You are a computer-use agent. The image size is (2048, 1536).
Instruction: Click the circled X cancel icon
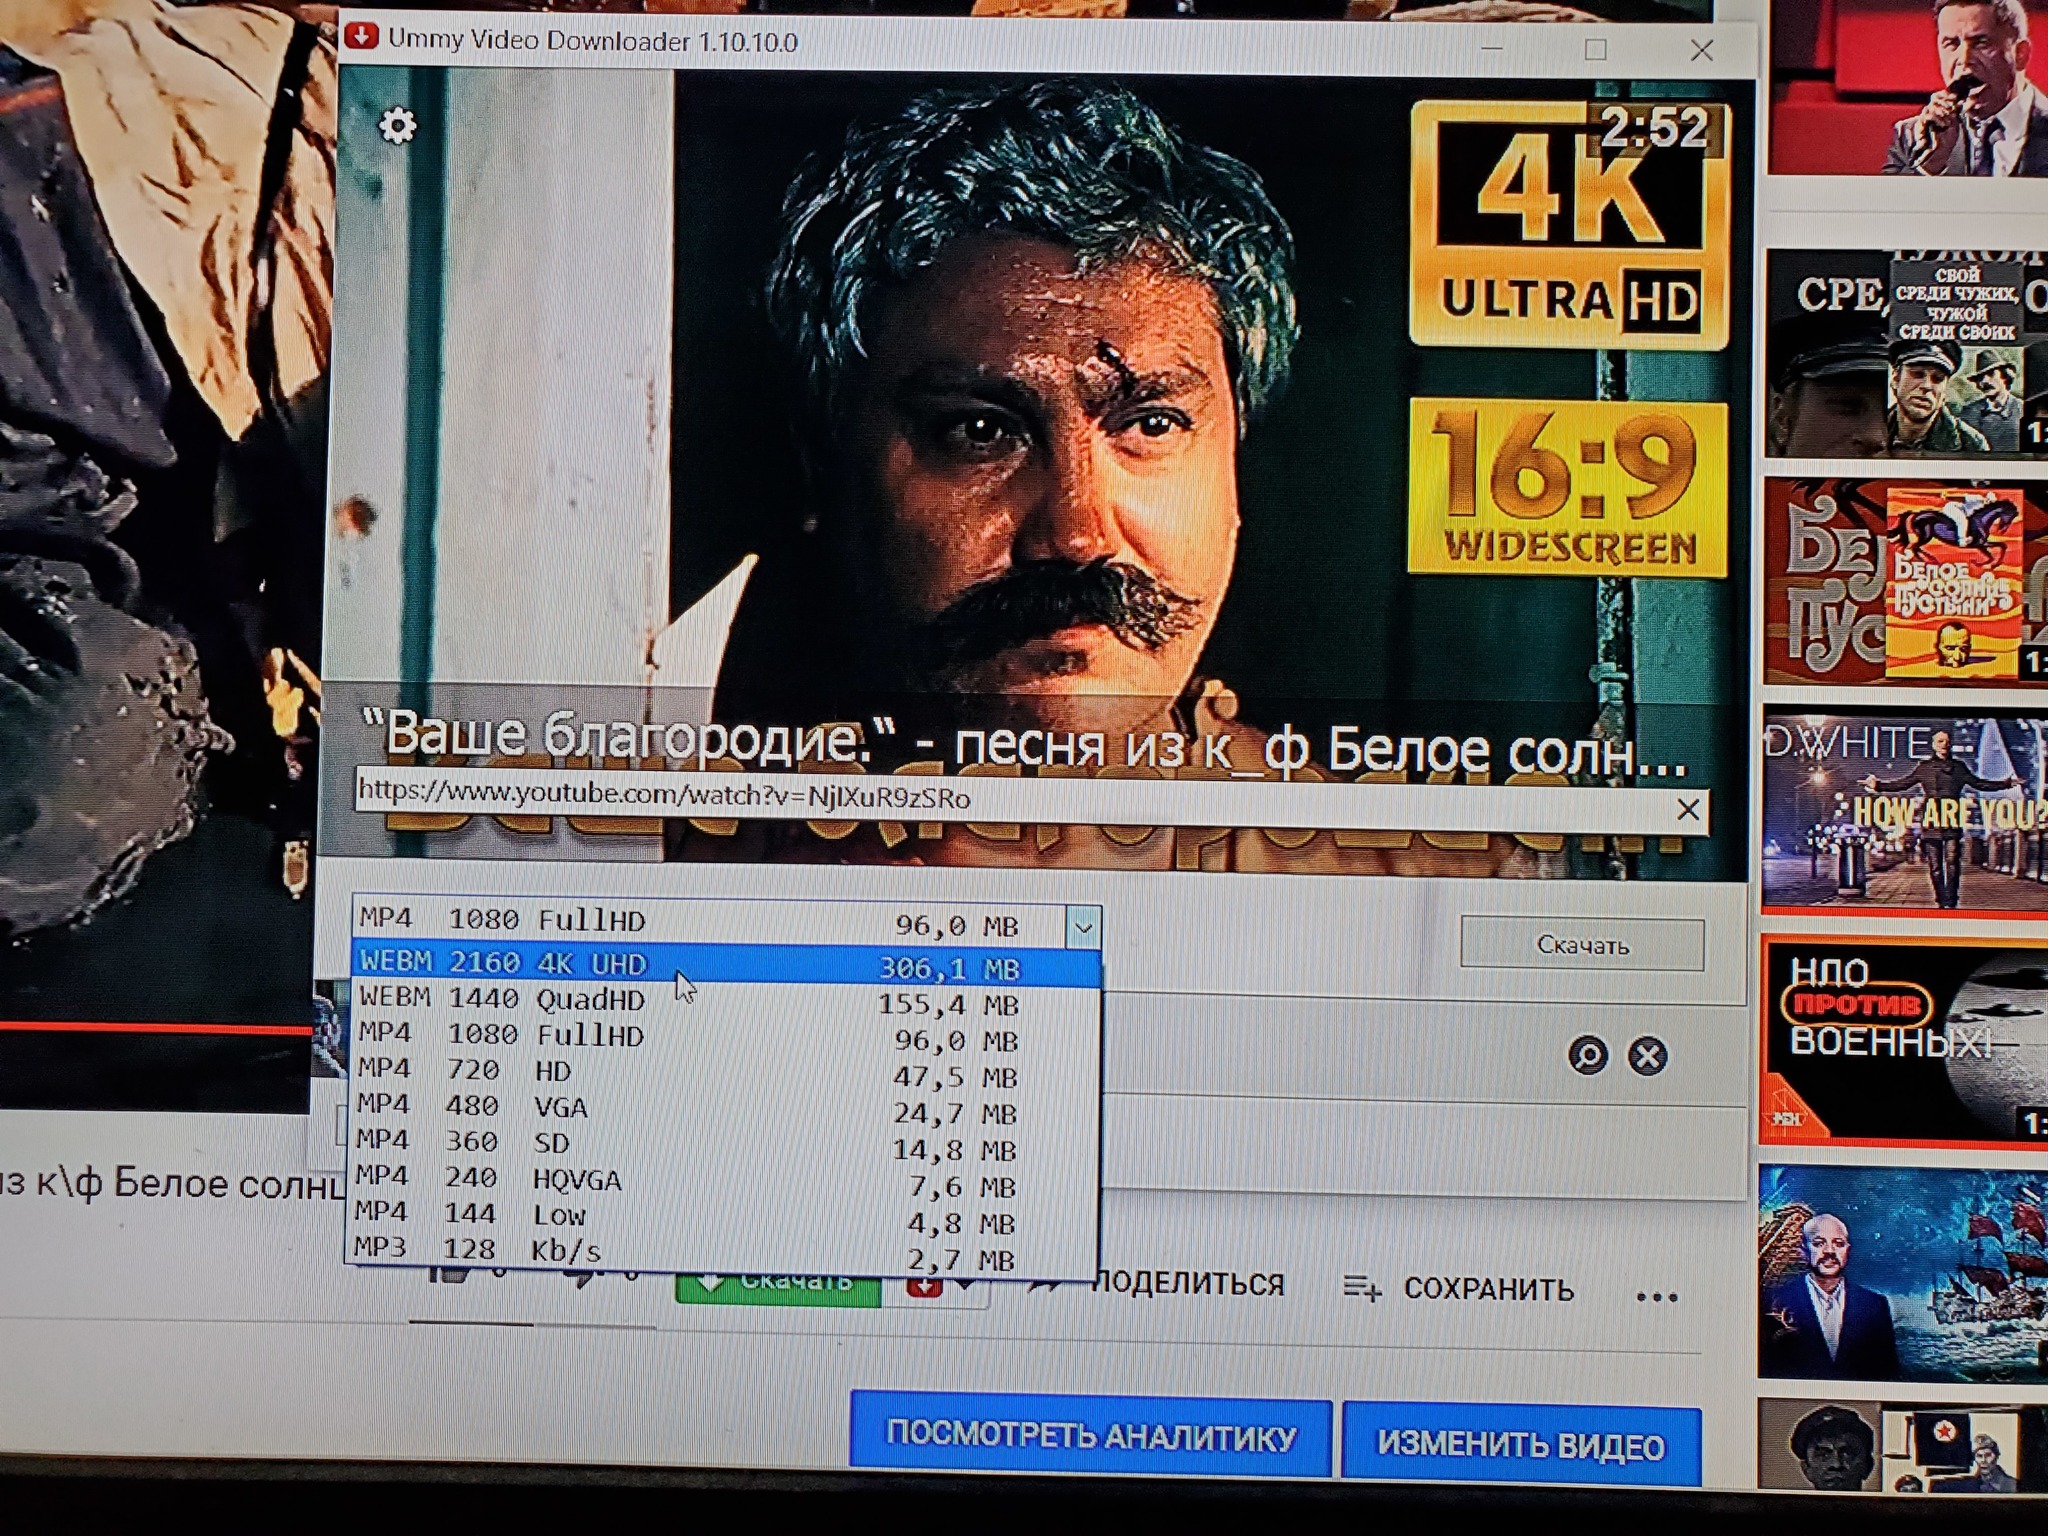[1647, 1056]
